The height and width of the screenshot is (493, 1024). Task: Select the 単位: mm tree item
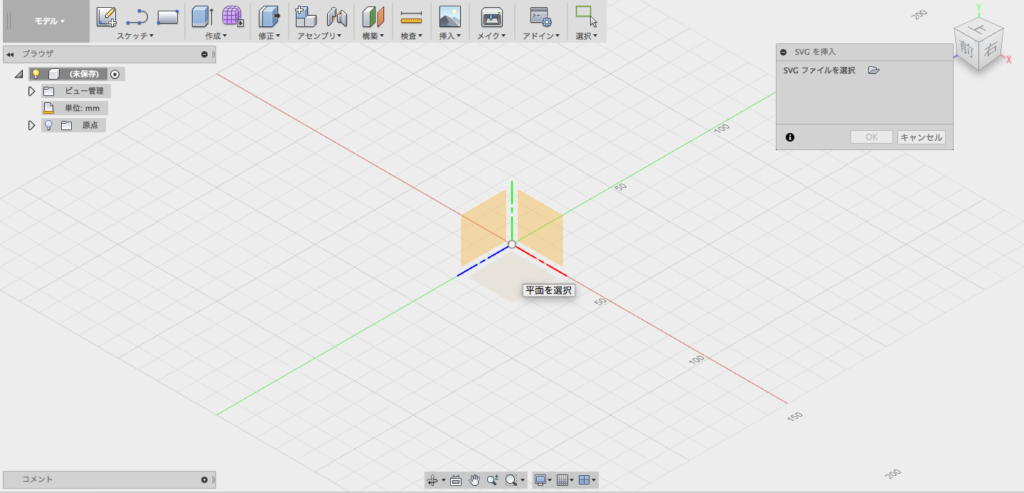pos(72,108)
